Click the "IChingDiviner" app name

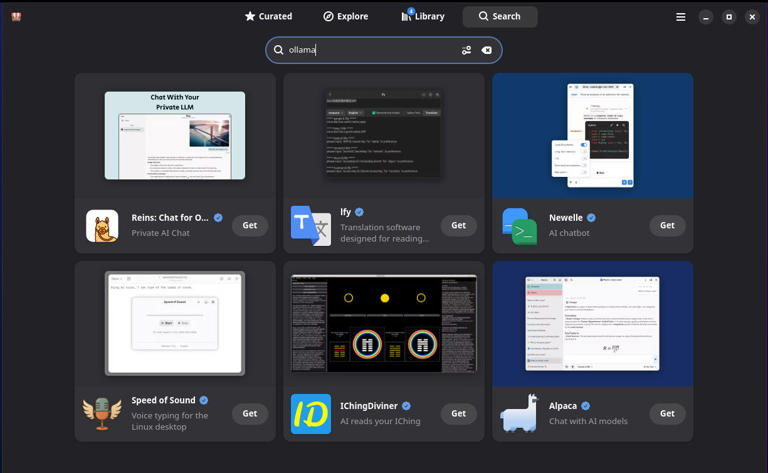click(x=369, y=406)
